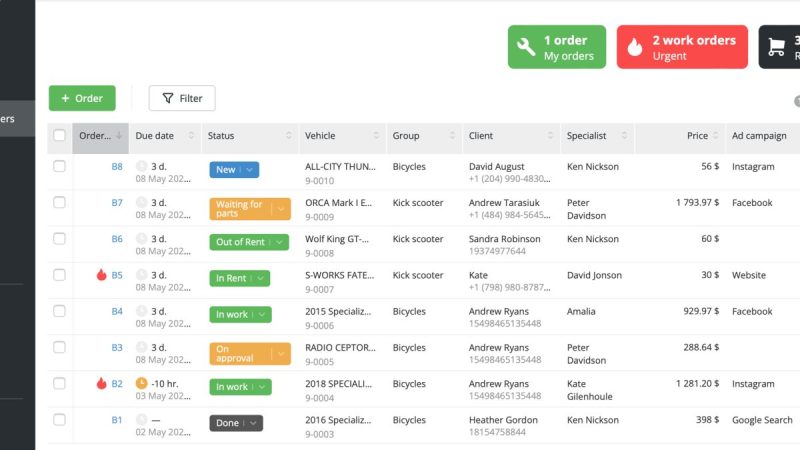Click client name Heather Gordon
Image resolution: width=800 pixels, height=450 pixels.
pos(503,420)
